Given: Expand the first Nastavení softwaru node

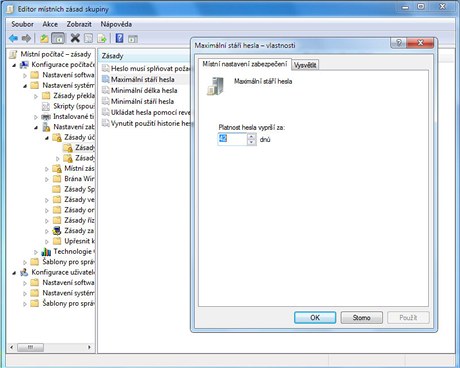Looking at the screenshot, I should [x=25, y=76].
